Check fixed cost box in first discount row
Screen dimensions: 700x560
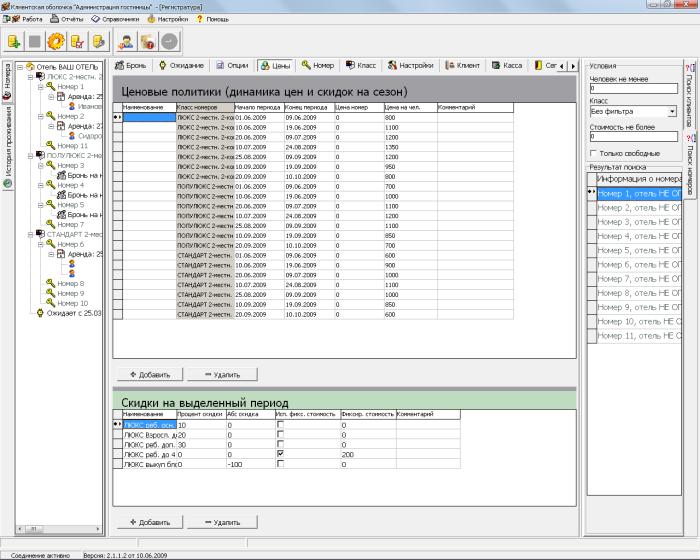[x=279, y=425]
